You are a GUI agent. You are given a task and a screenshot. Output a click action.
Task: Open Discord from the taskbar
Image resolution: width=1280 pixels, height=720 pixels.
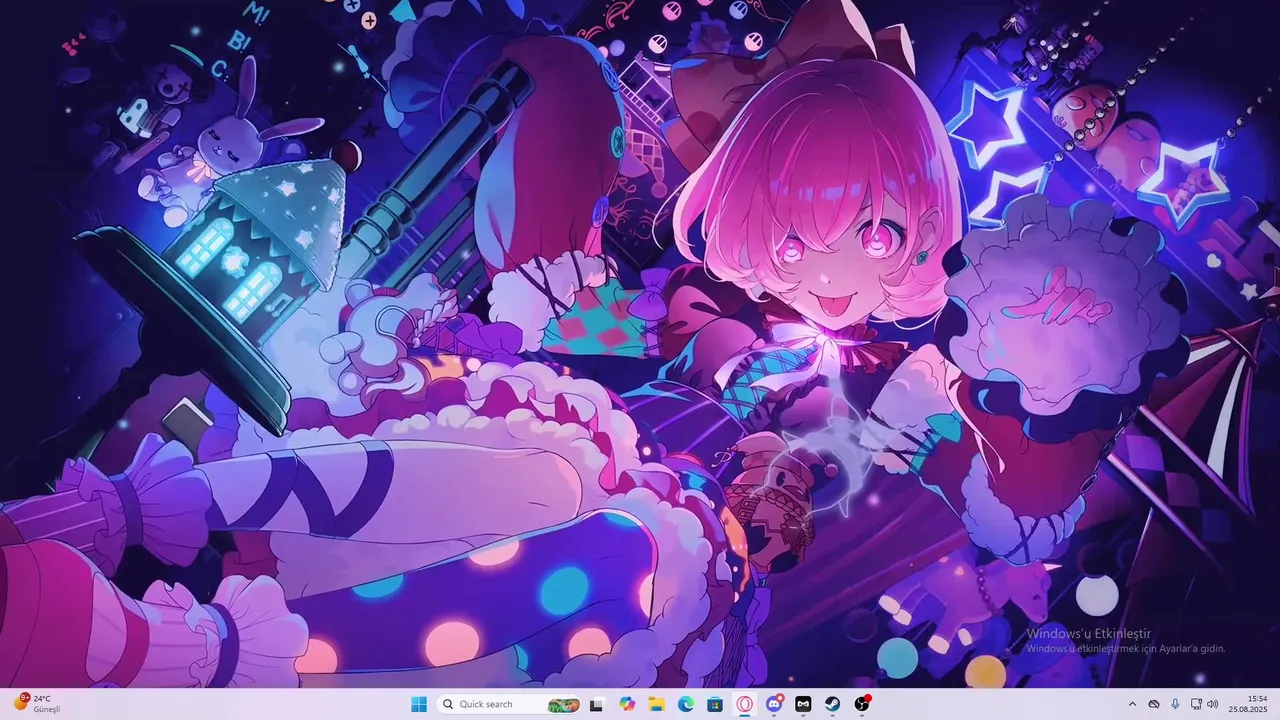coord(774,704)
